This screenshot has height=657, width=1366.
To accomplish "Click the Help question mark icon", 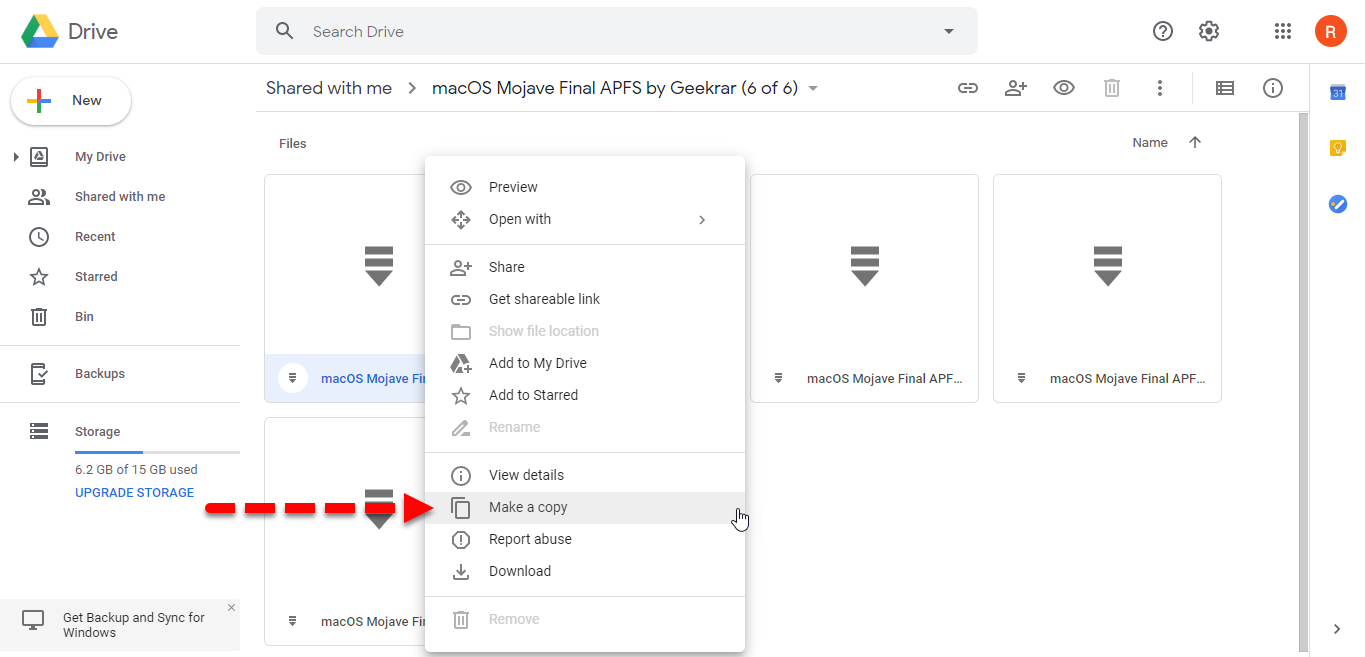I will tap(1163, 31).
